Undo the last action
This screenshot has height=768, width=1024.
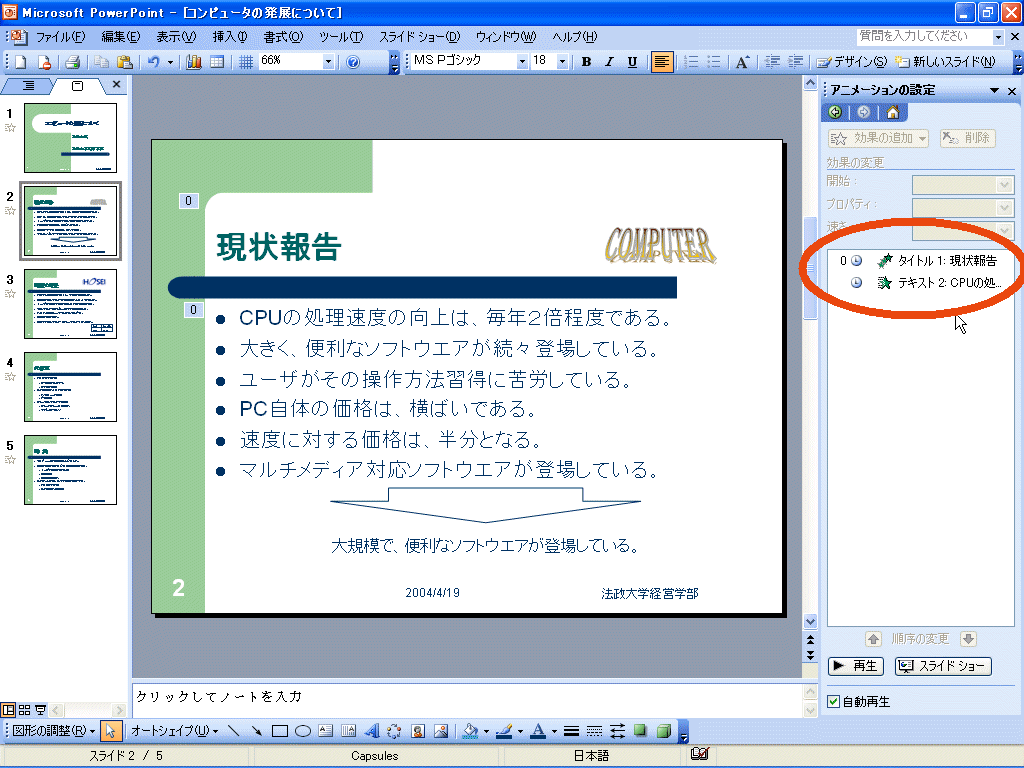coord(154,61)
